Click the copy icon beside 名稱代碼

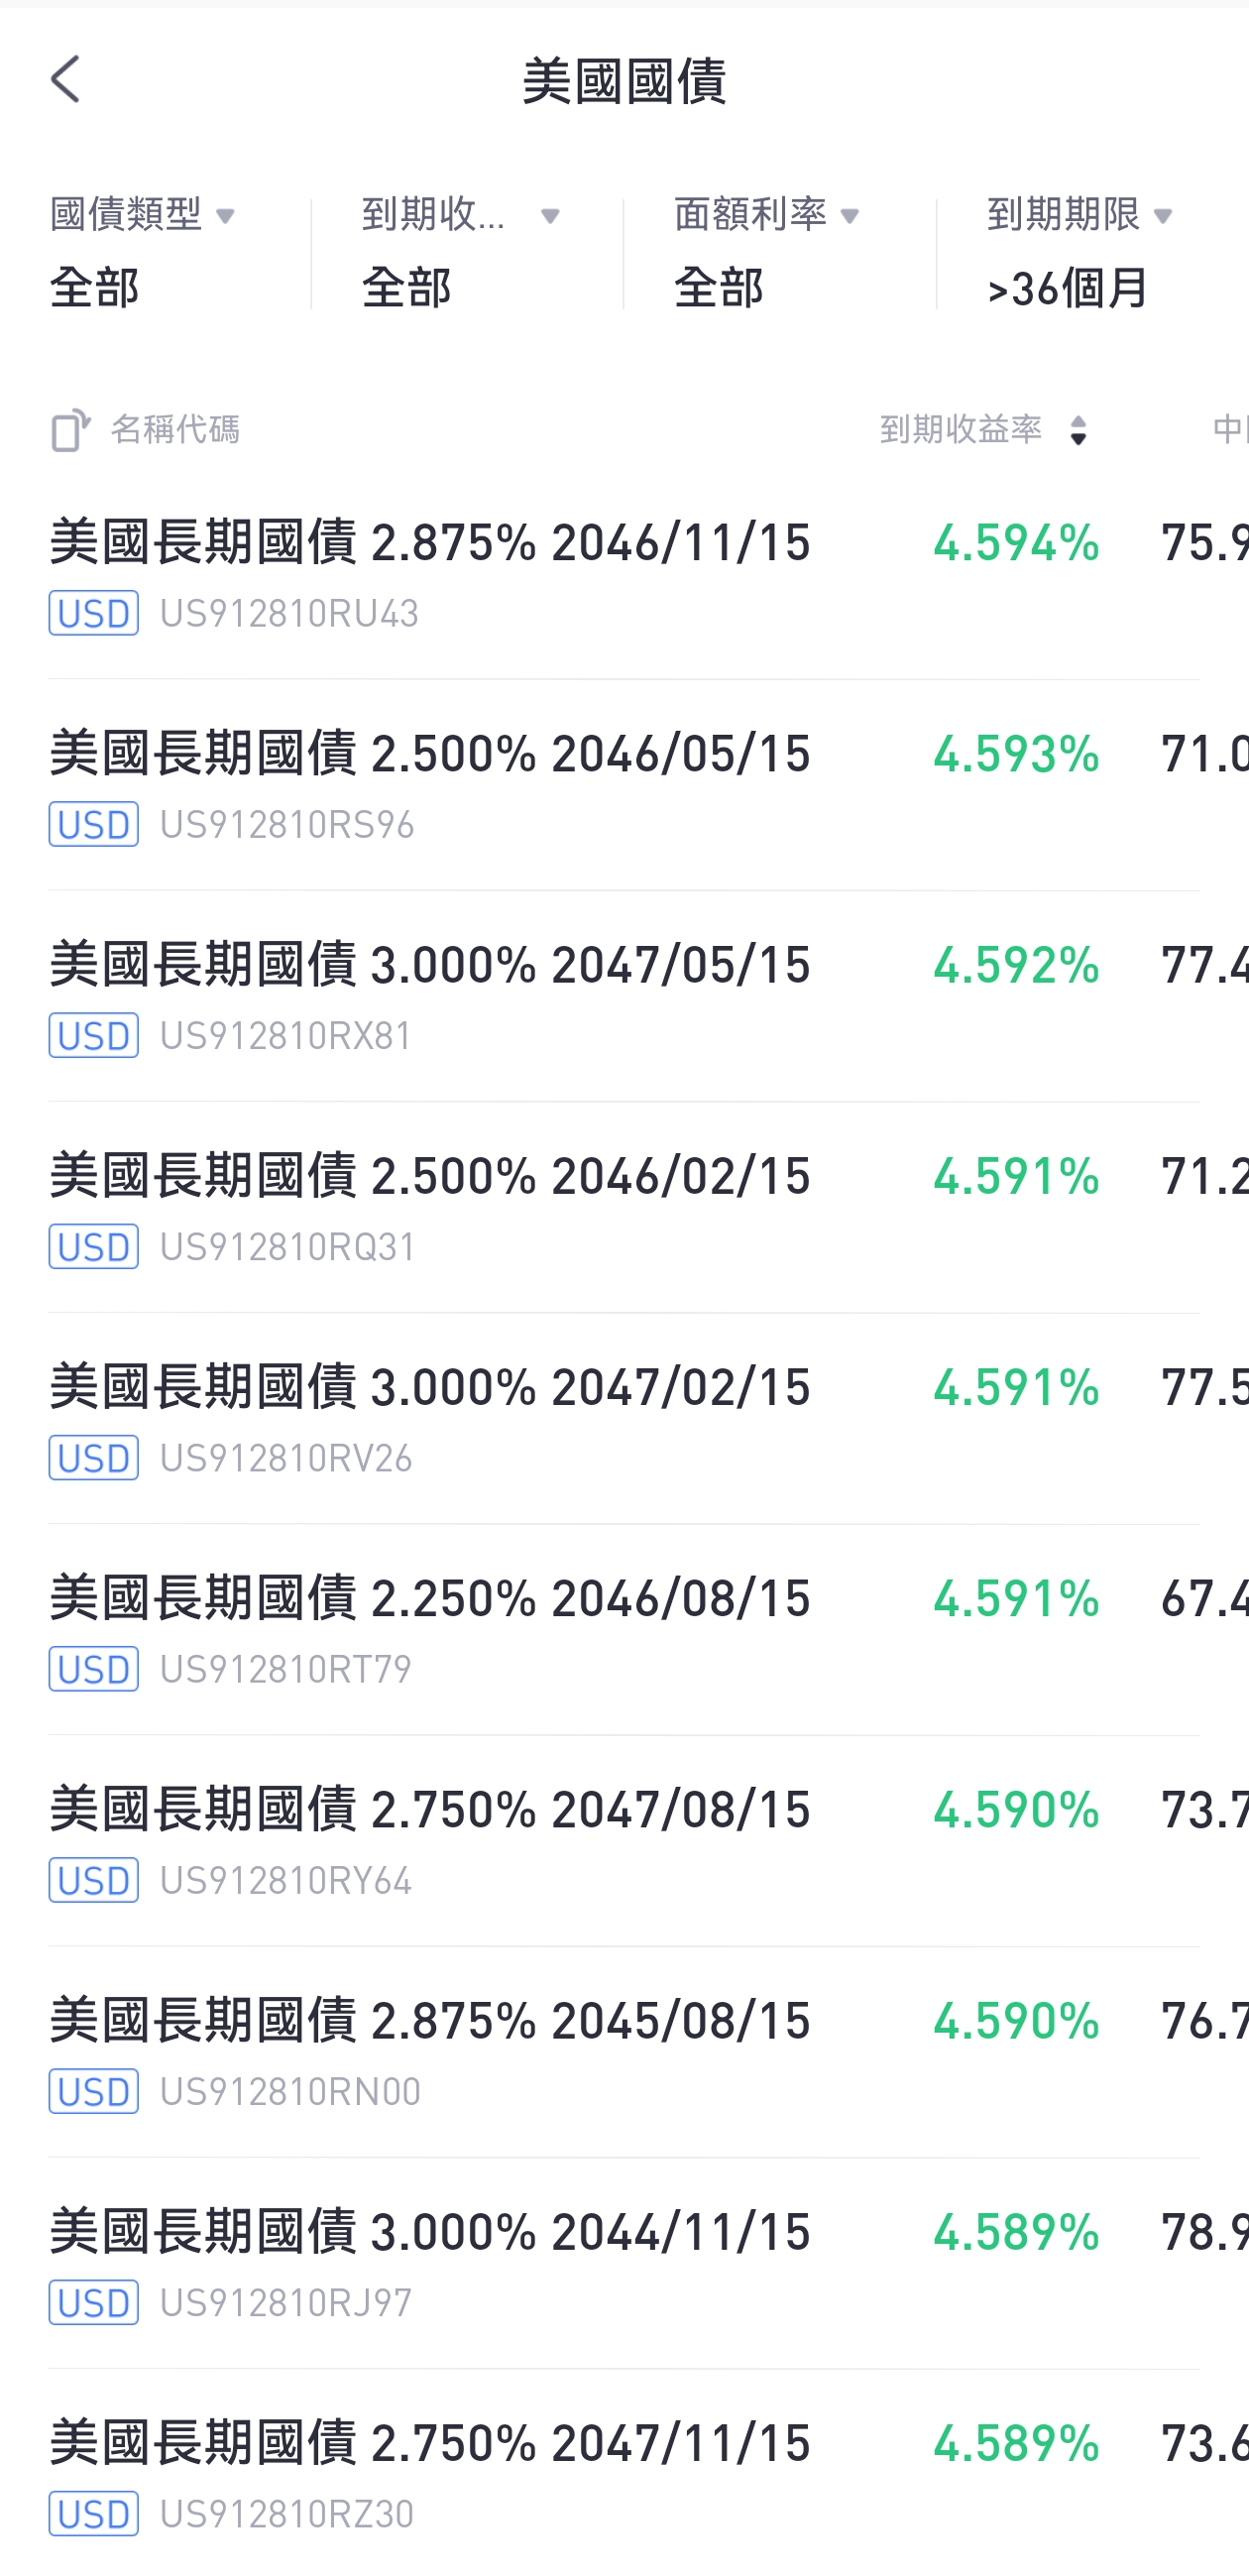(x=70, y=430)
